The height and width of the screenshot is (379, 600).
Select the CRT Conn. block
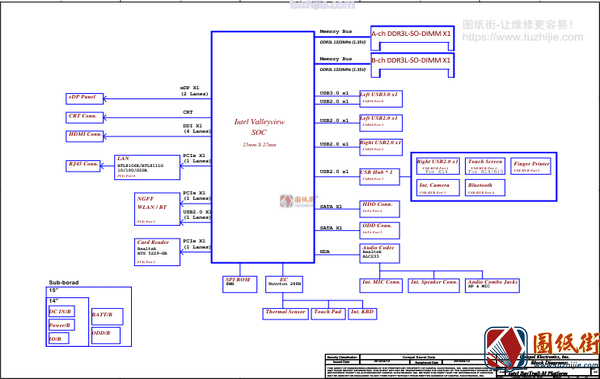click(x=85, y=117)
